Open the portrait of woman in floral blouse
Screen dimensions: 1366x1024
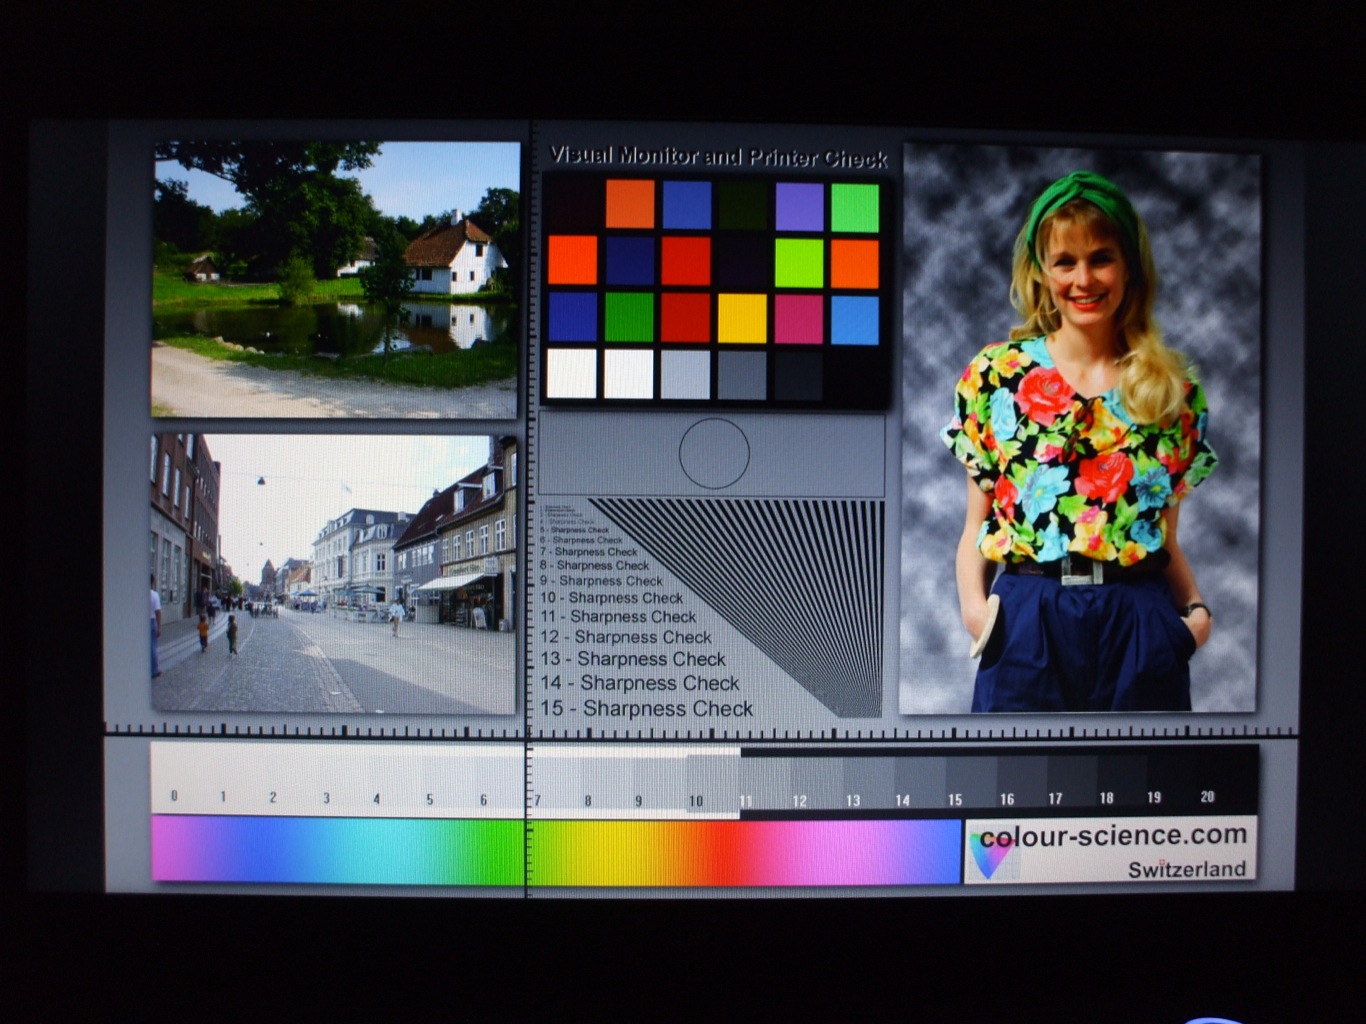1080,428
